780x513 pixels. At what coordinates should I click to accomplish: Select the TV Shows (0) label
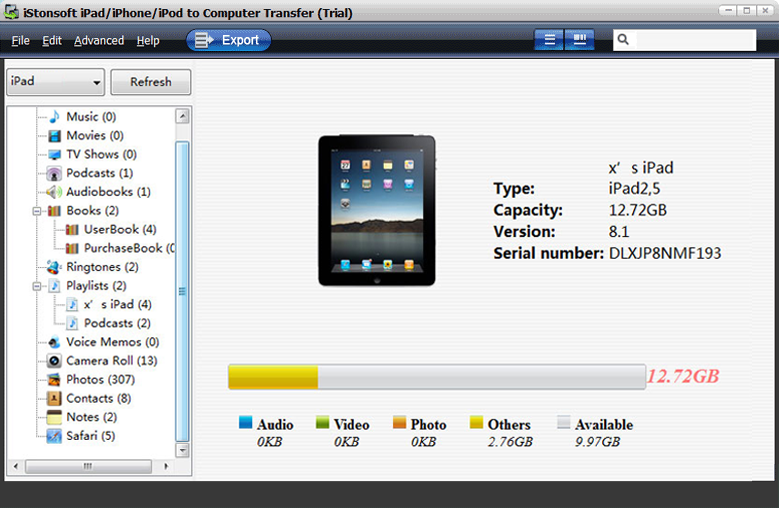[x=101, y=155]
